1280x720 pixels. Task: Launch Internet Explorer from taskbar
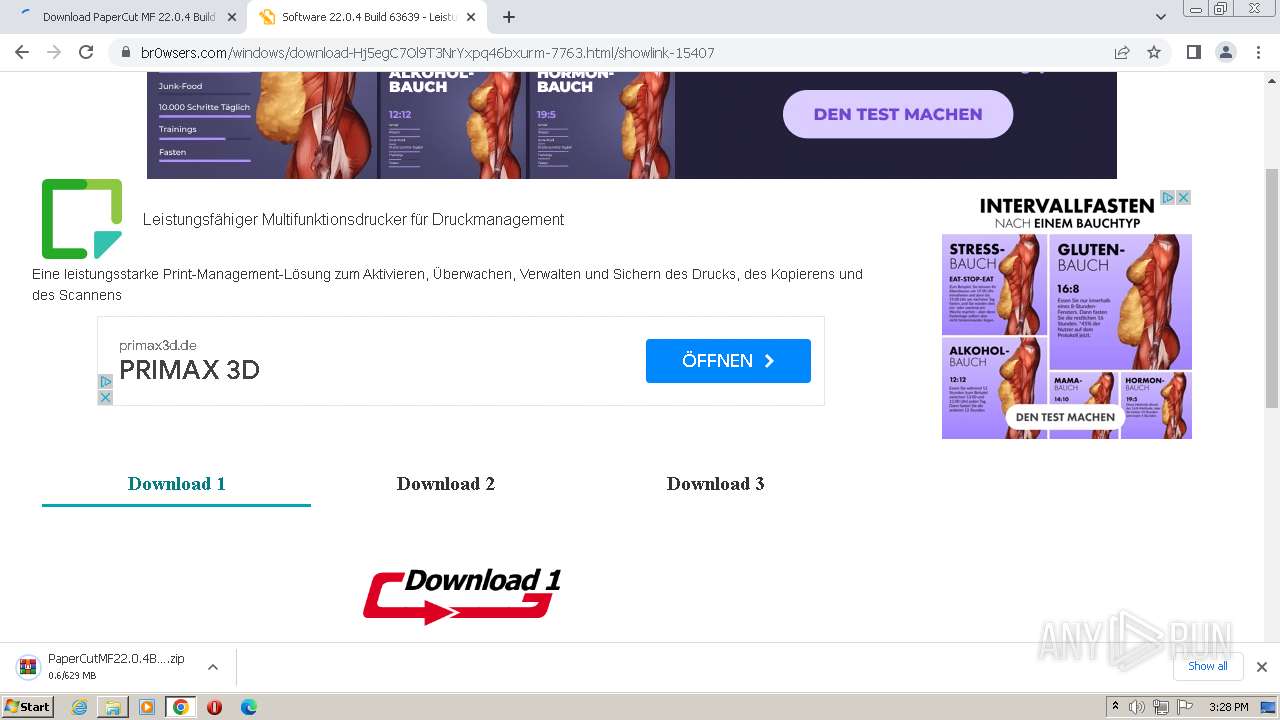click(80, 707)
